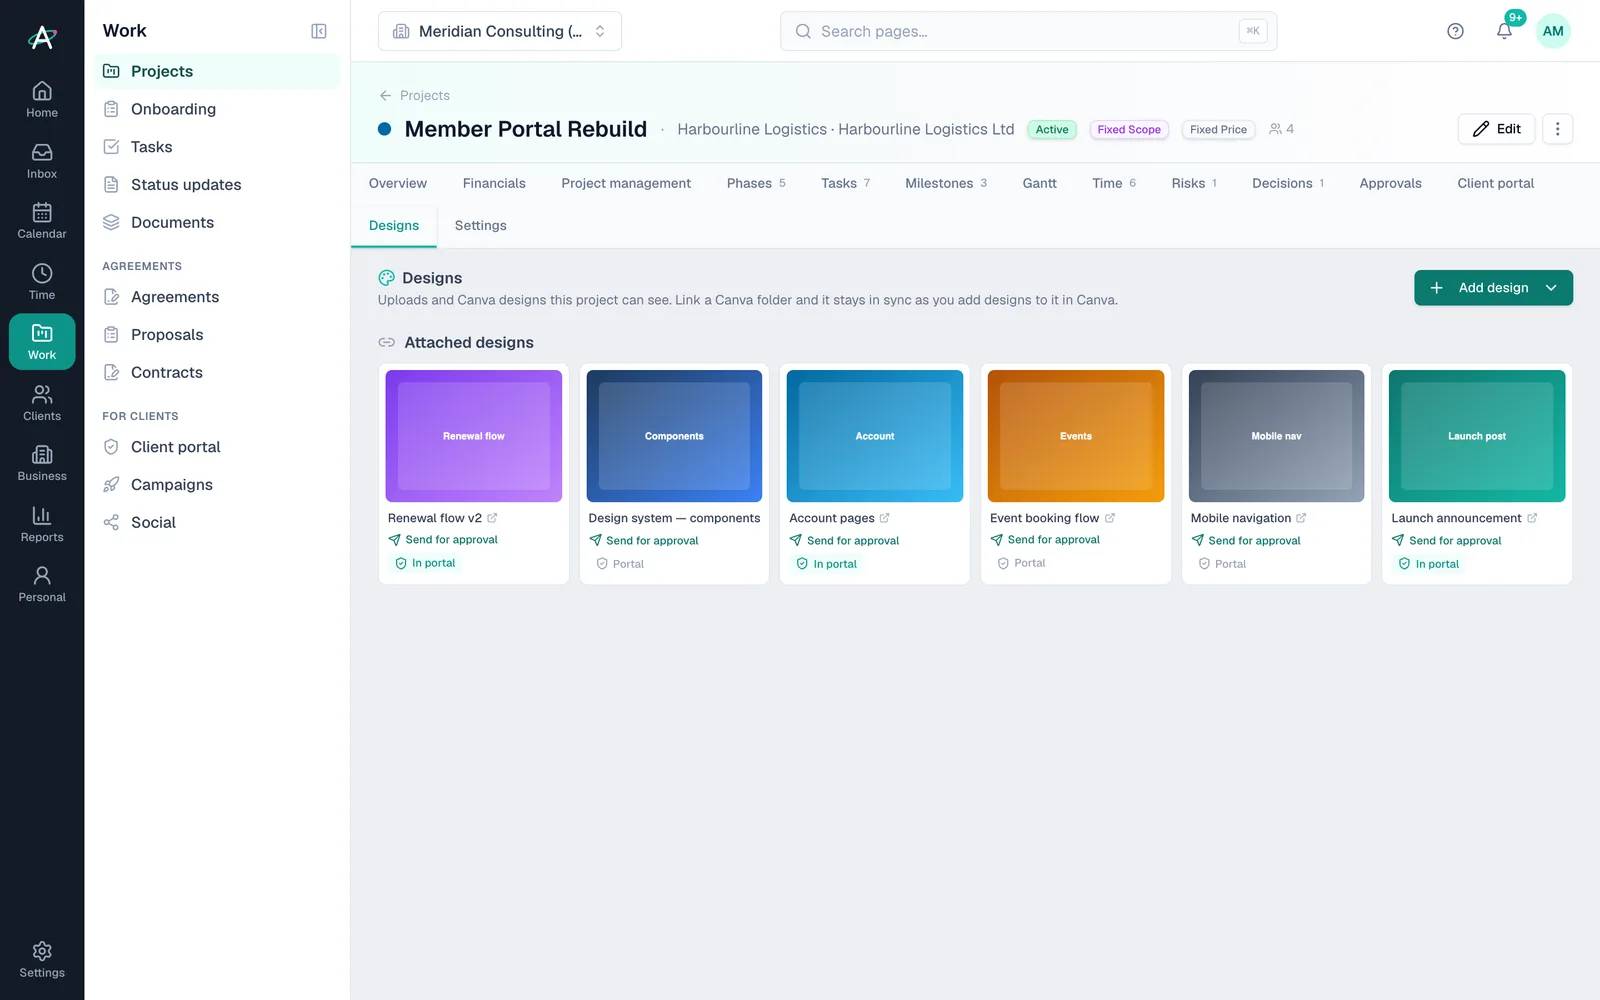
Task: Open the Milestones tab
Action: [946, 183]
